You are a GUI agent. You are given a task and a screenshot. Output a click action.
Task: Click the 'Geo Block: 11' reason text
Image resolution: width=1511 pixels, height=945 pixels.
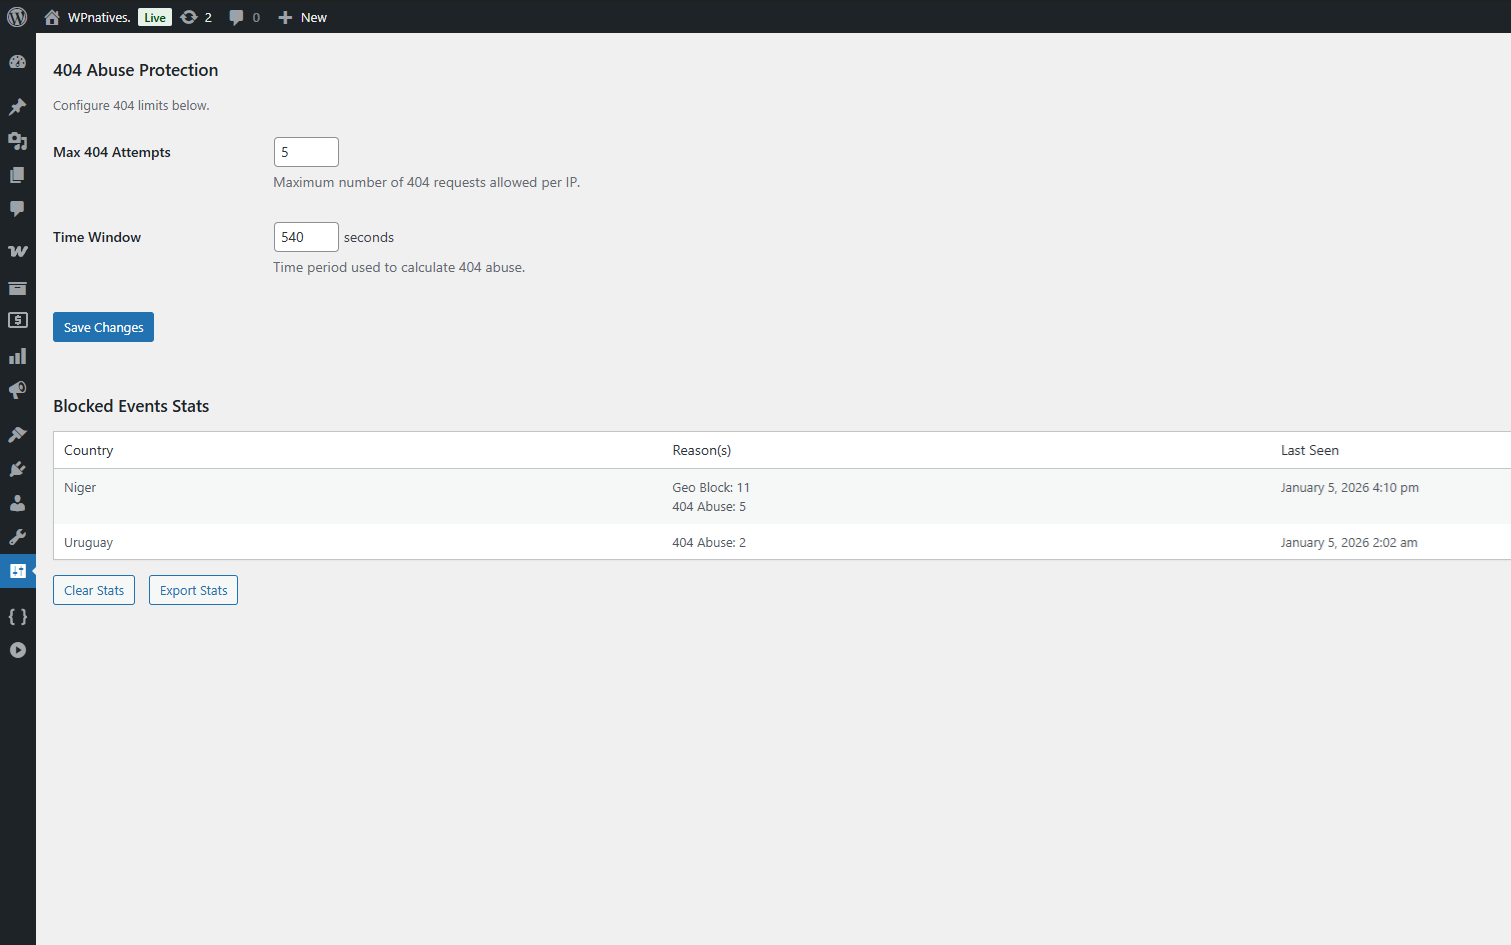[711, 487]
